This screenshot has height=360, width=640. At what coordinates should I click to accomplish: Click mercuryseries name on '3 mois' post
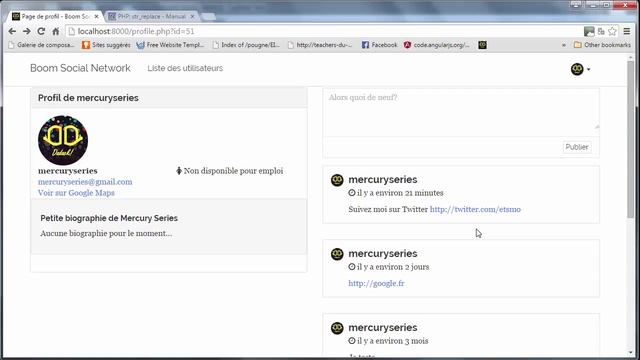tap(383, 327)
